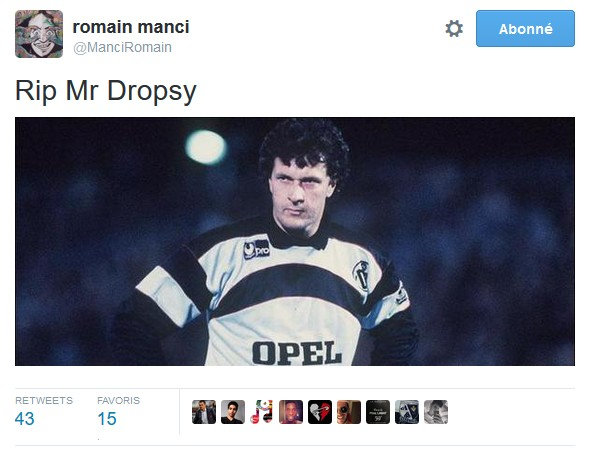Open the @ManciRomain handle link
This screenshot has height=450, width=591.
122,47
